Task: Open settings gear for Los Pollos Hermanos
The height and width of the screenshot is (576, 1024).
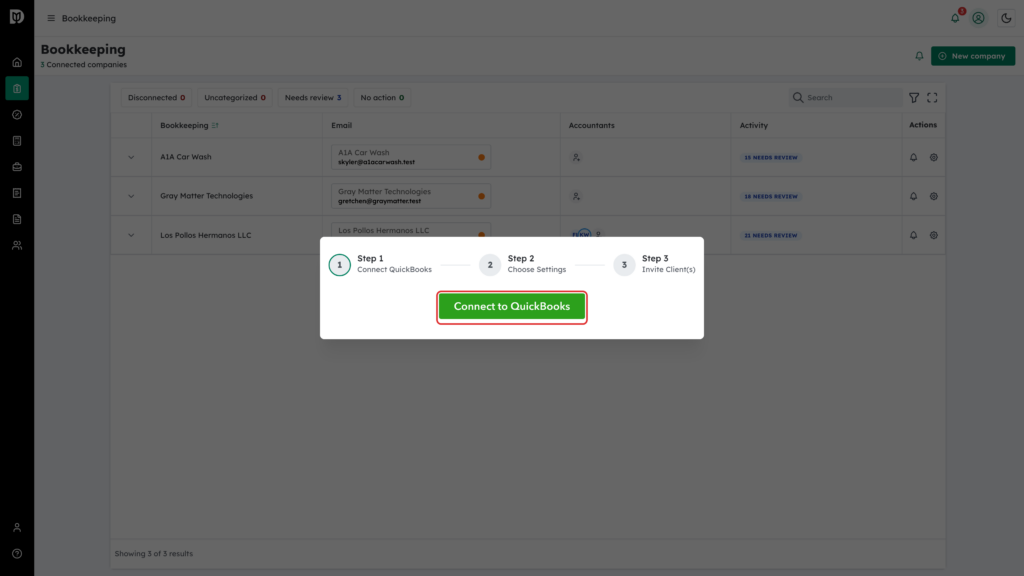Action: click(934, 236)
